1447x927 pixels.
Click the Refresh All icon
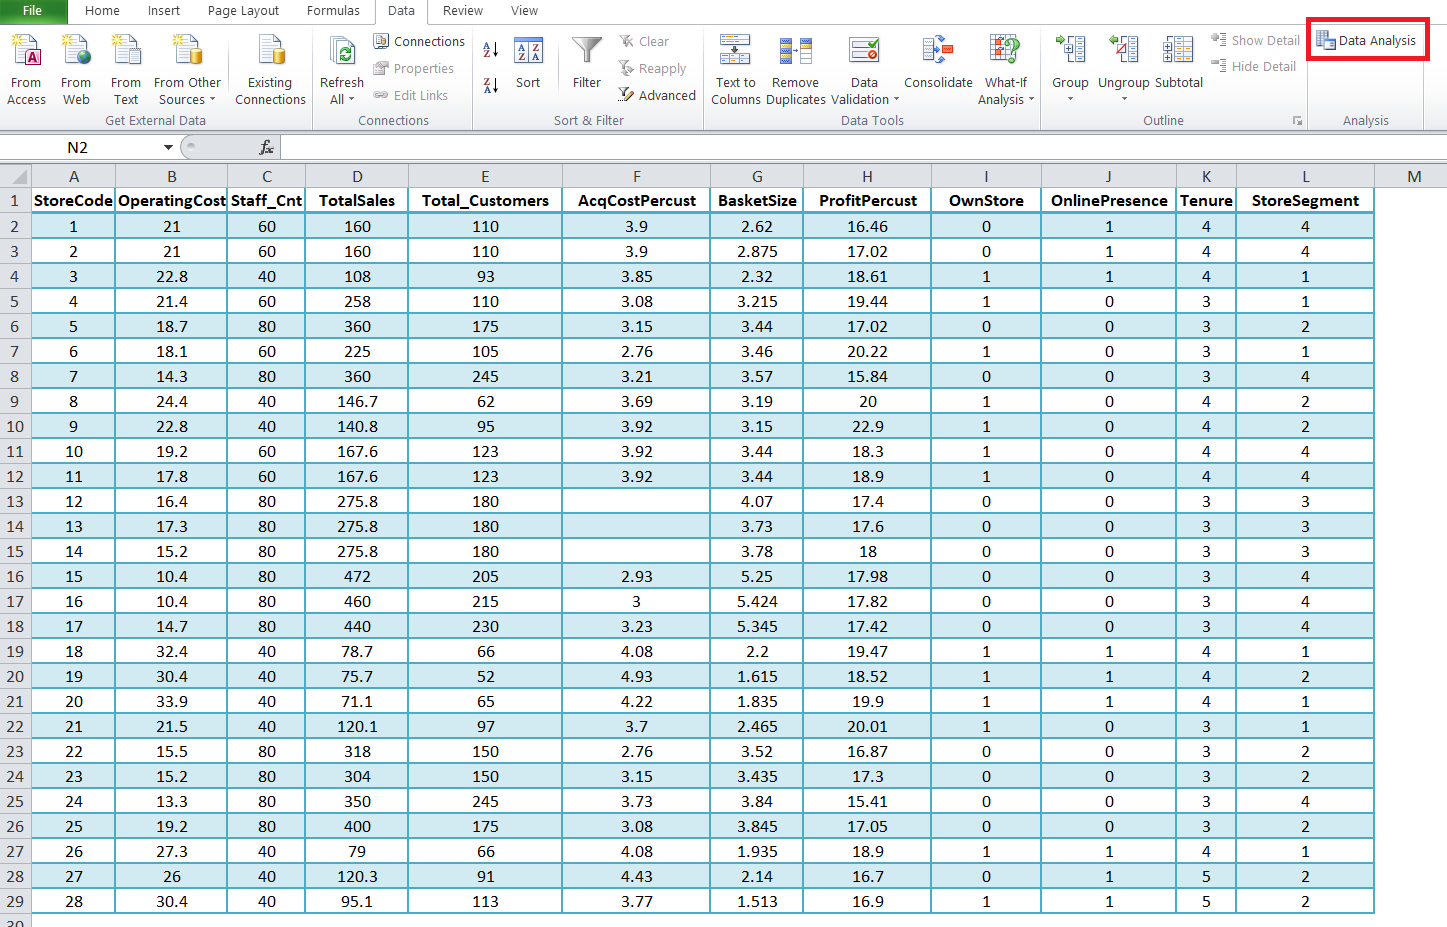(x=342, y=52)
